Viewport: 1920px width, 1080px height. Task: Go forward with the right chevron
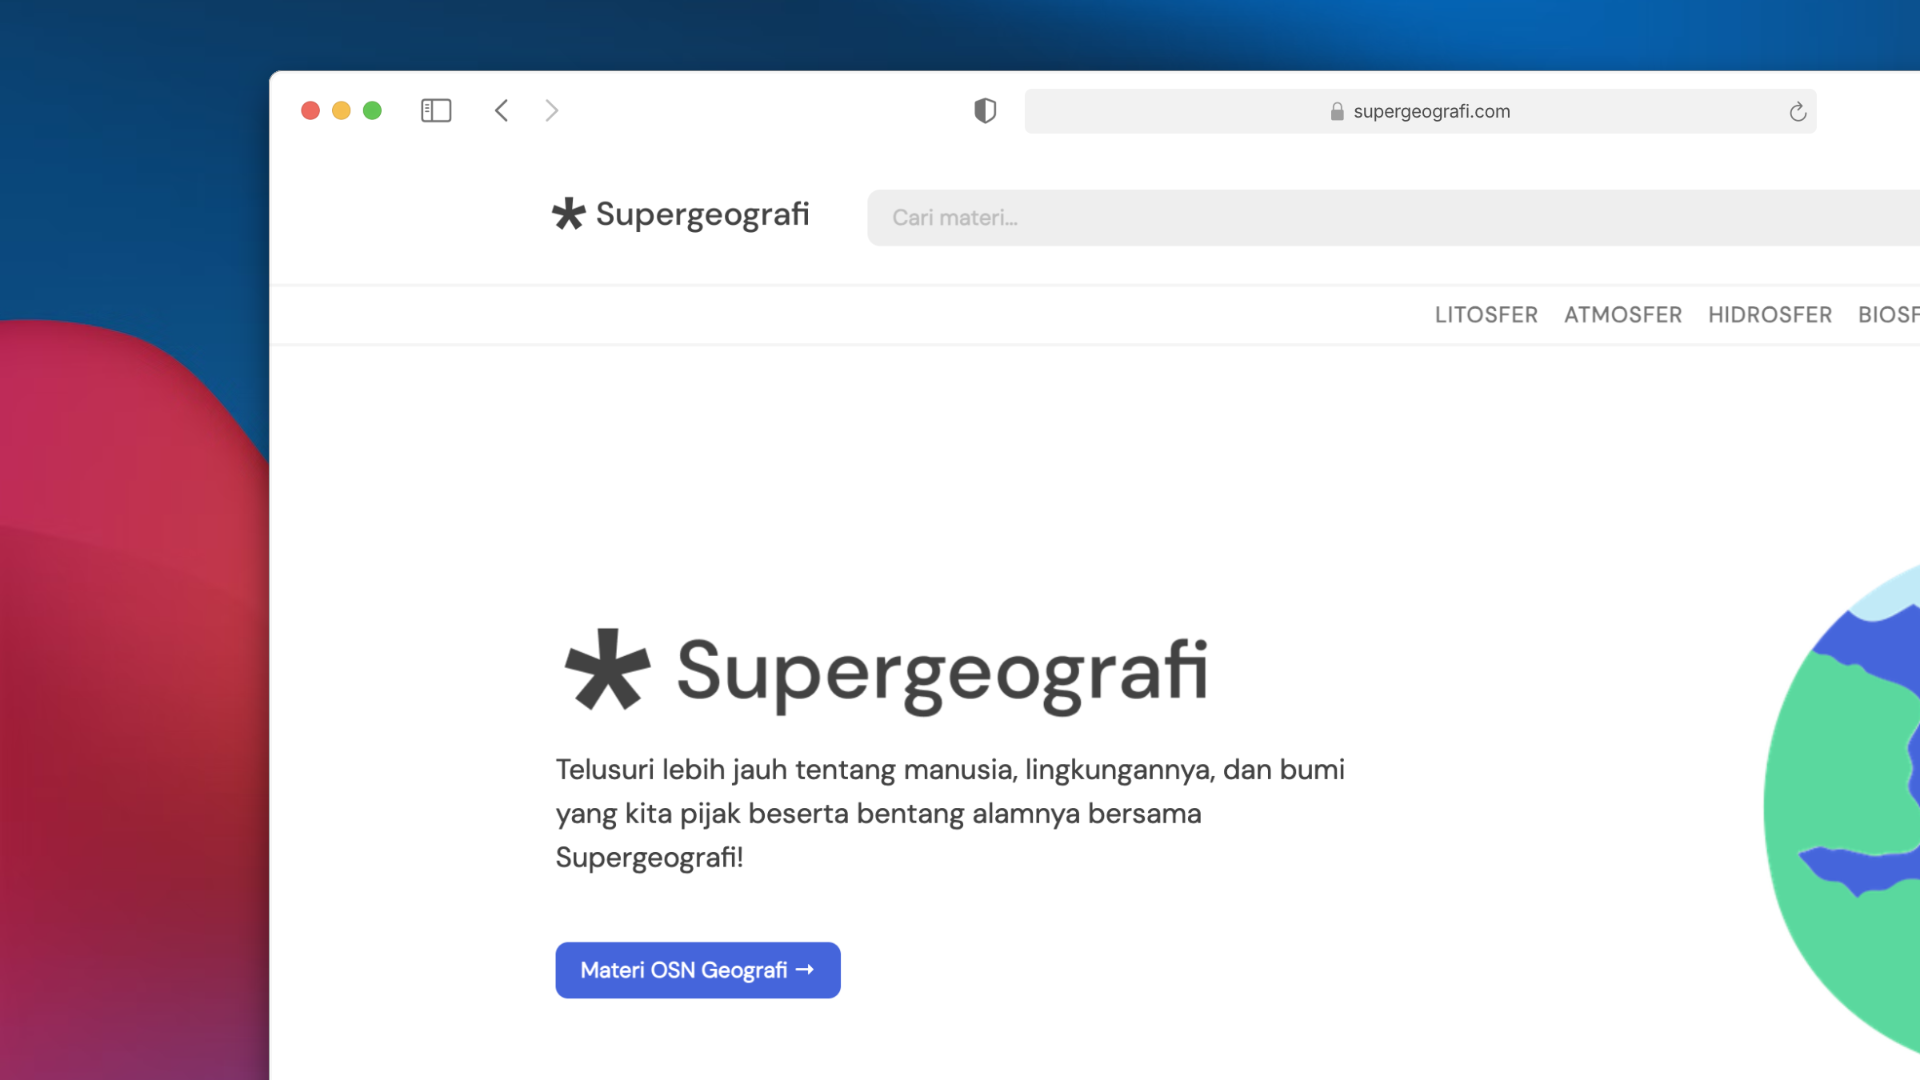(551, 110)
